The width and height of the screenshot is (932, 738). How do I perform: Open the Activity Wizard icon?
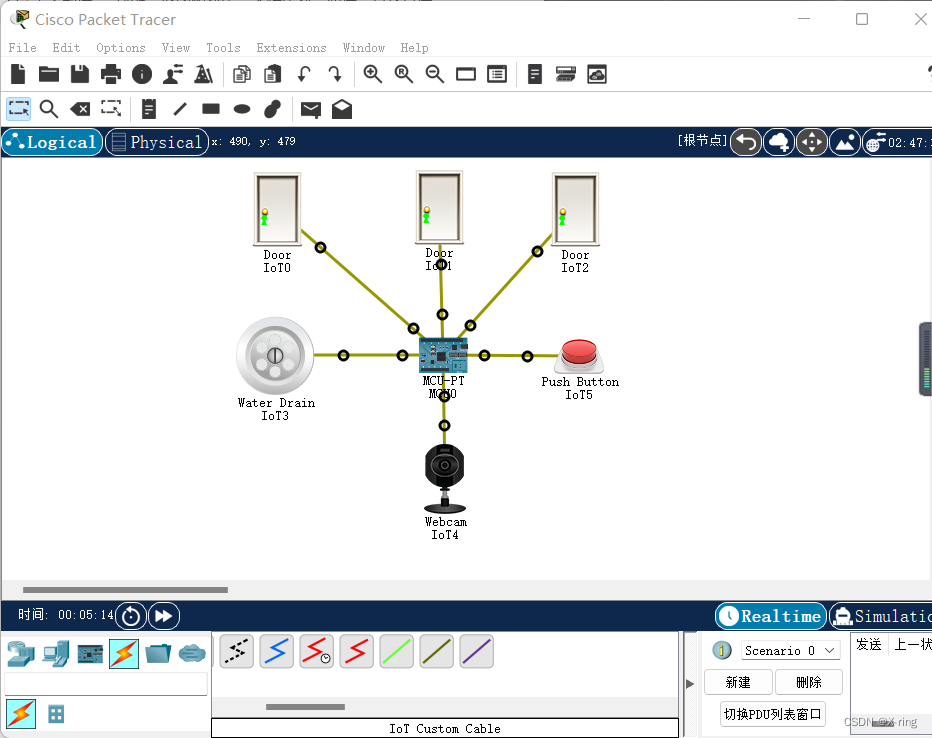pos(173,74)
